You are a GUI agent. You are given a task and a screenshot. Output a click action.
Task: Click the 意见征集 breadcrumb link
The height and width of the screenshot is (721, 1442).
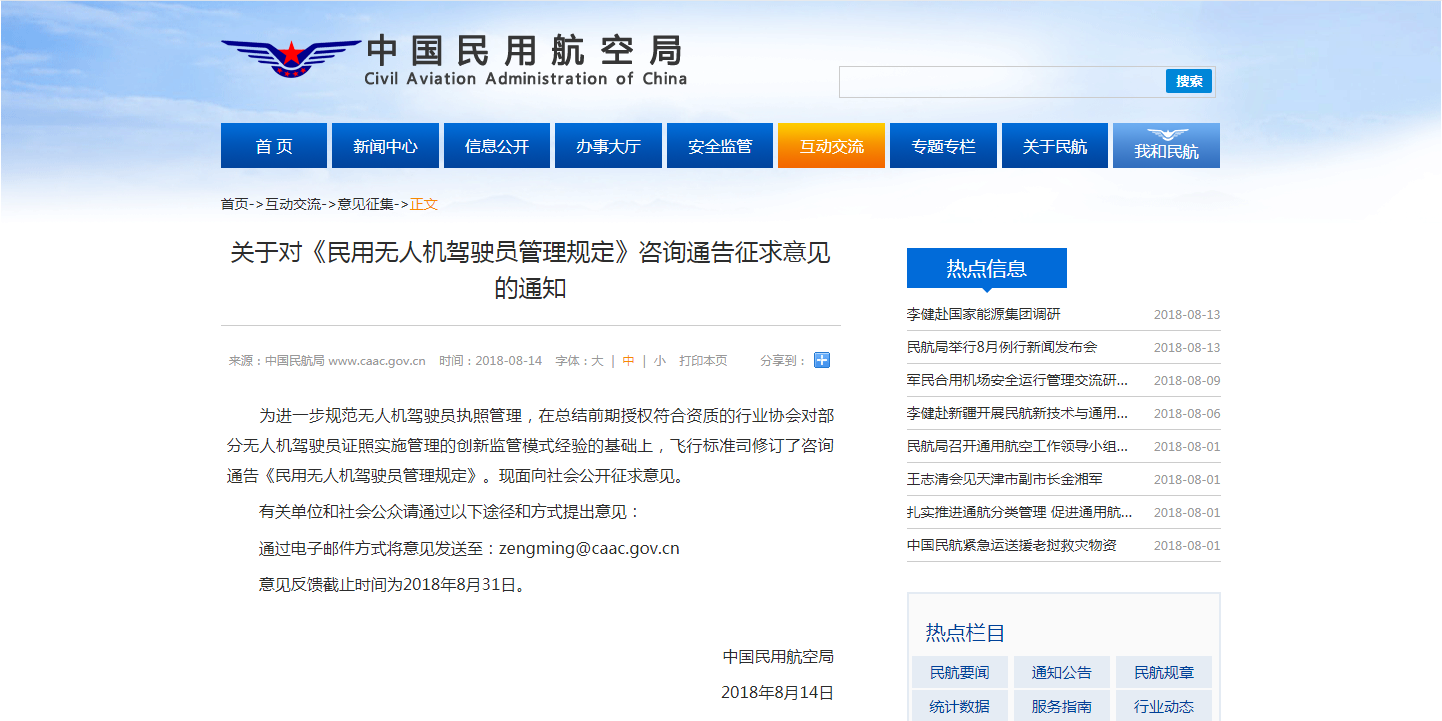(366, 204)
